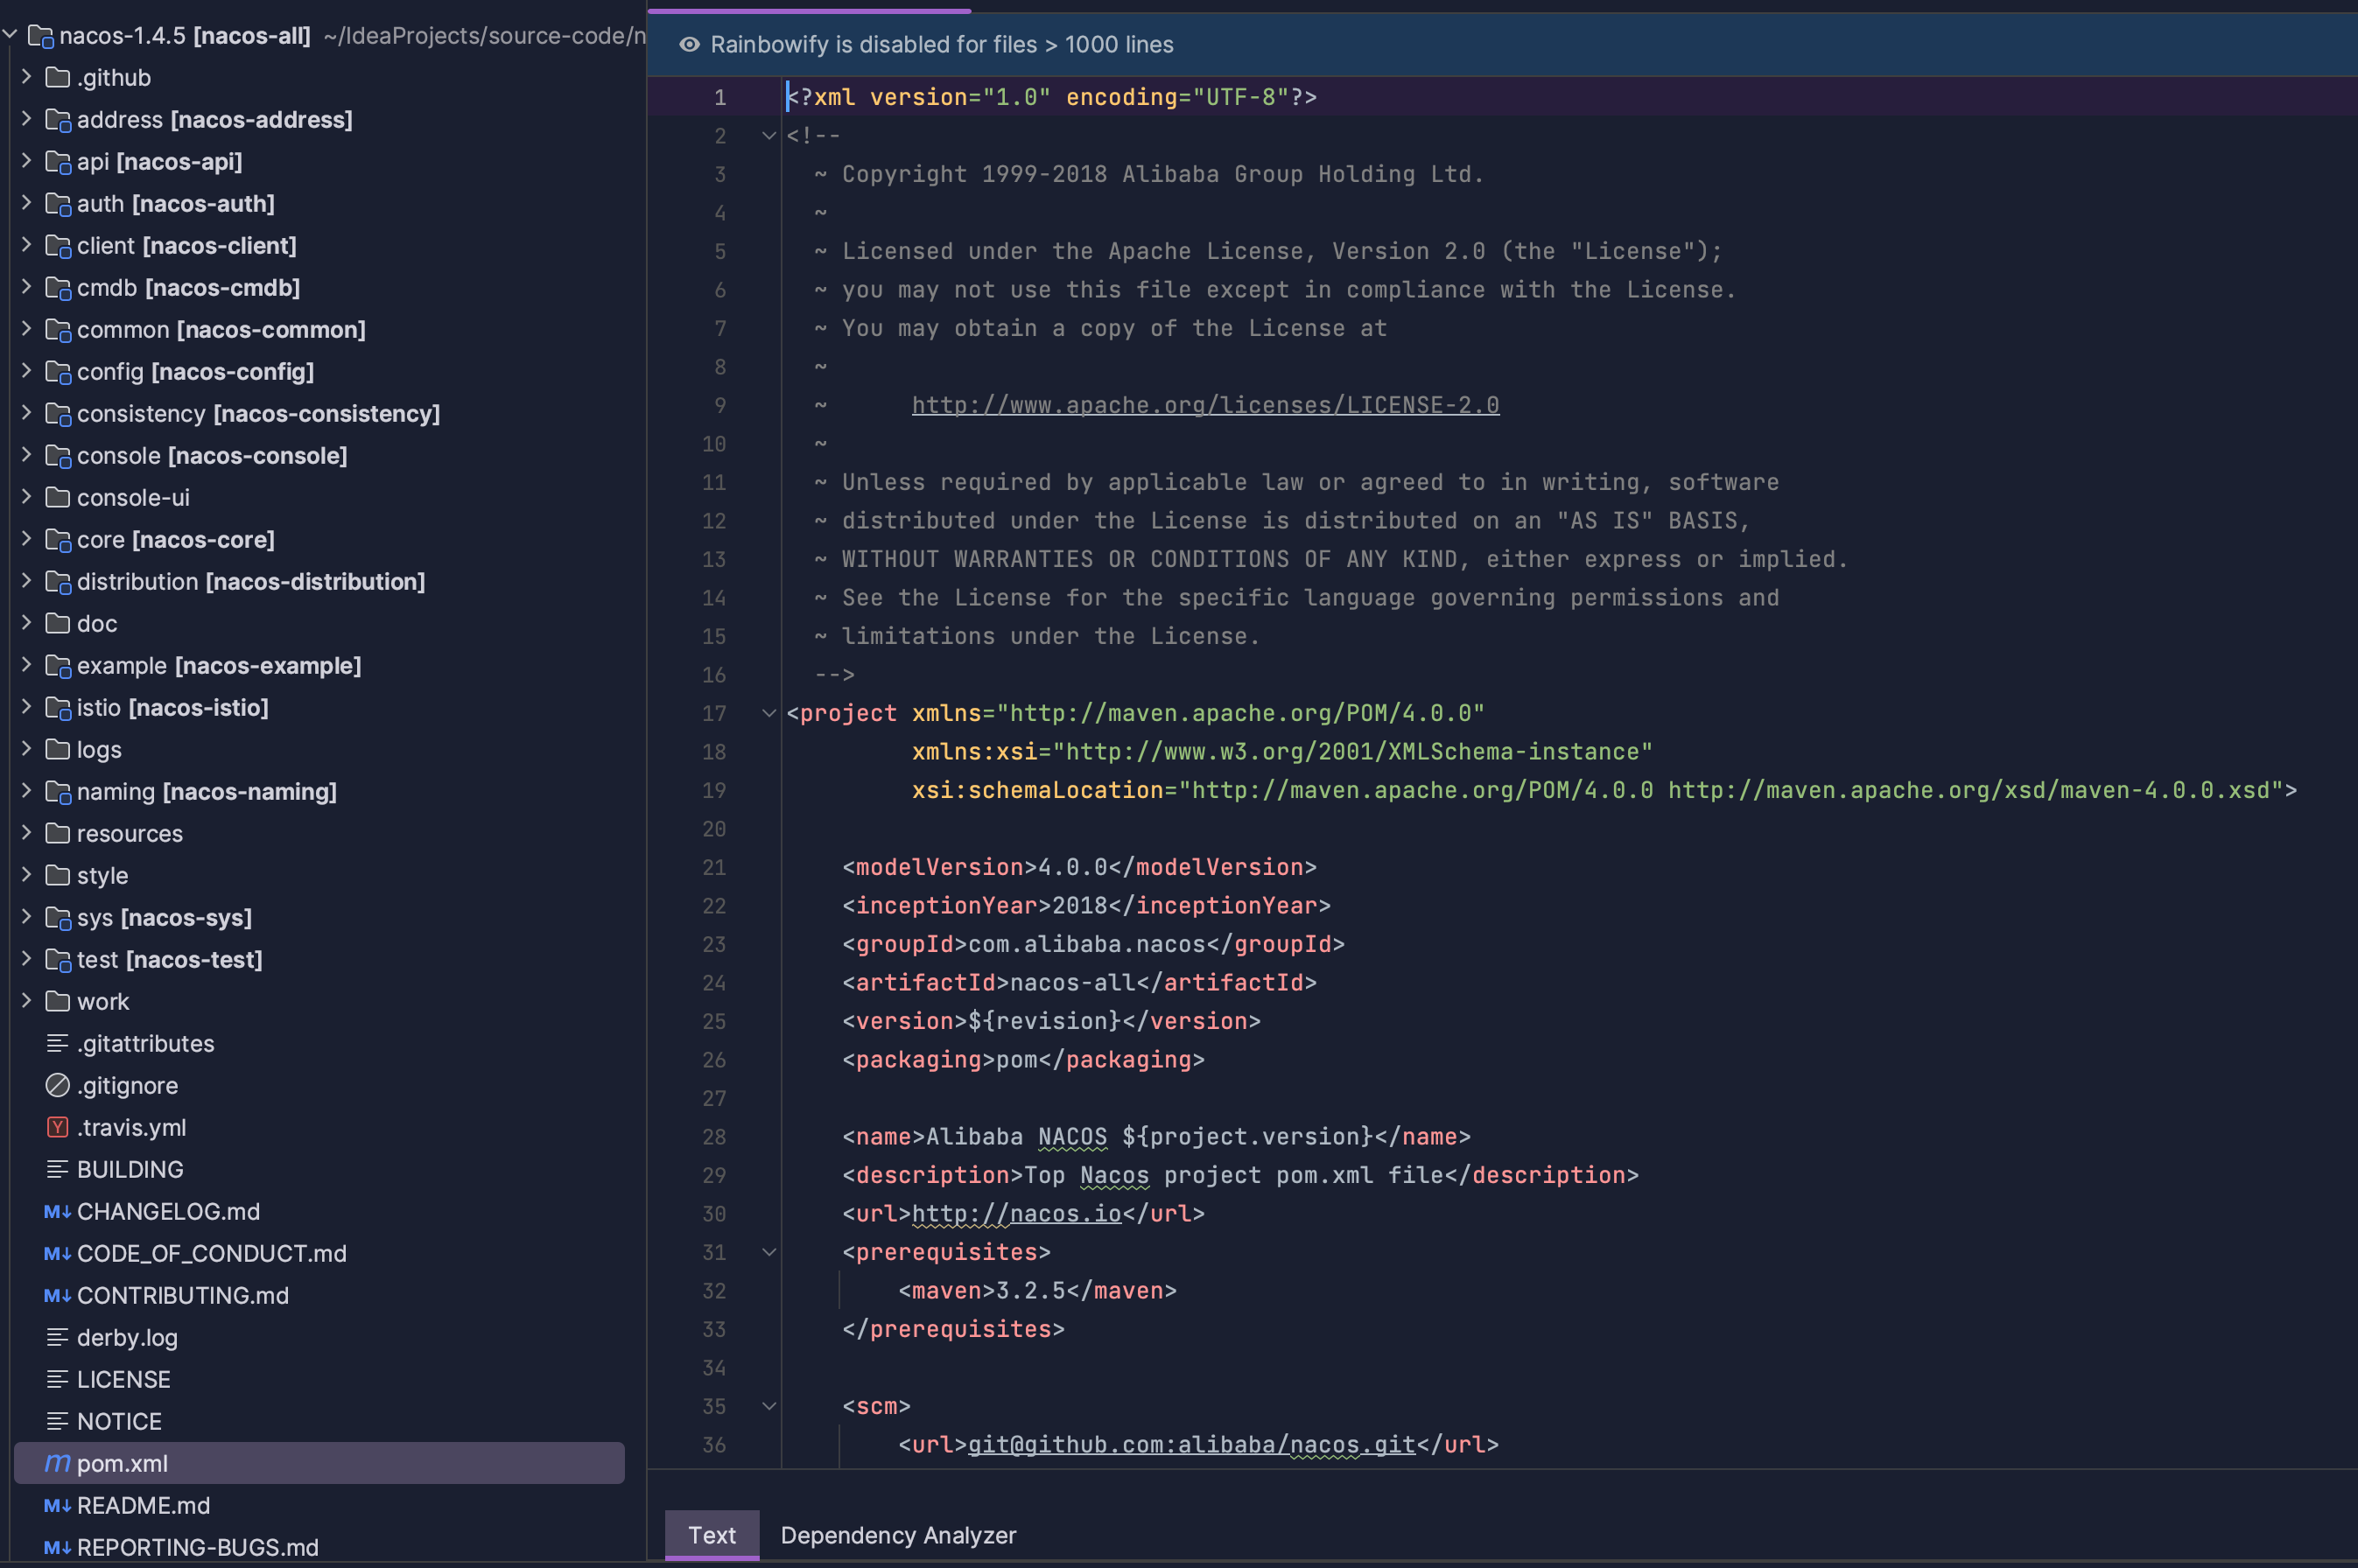The width and height of the screenshot is (2358, 1568).
Task: Click the git@github.com:alibaba/nacos.git url
Action: click(x=1191, y=1445)
